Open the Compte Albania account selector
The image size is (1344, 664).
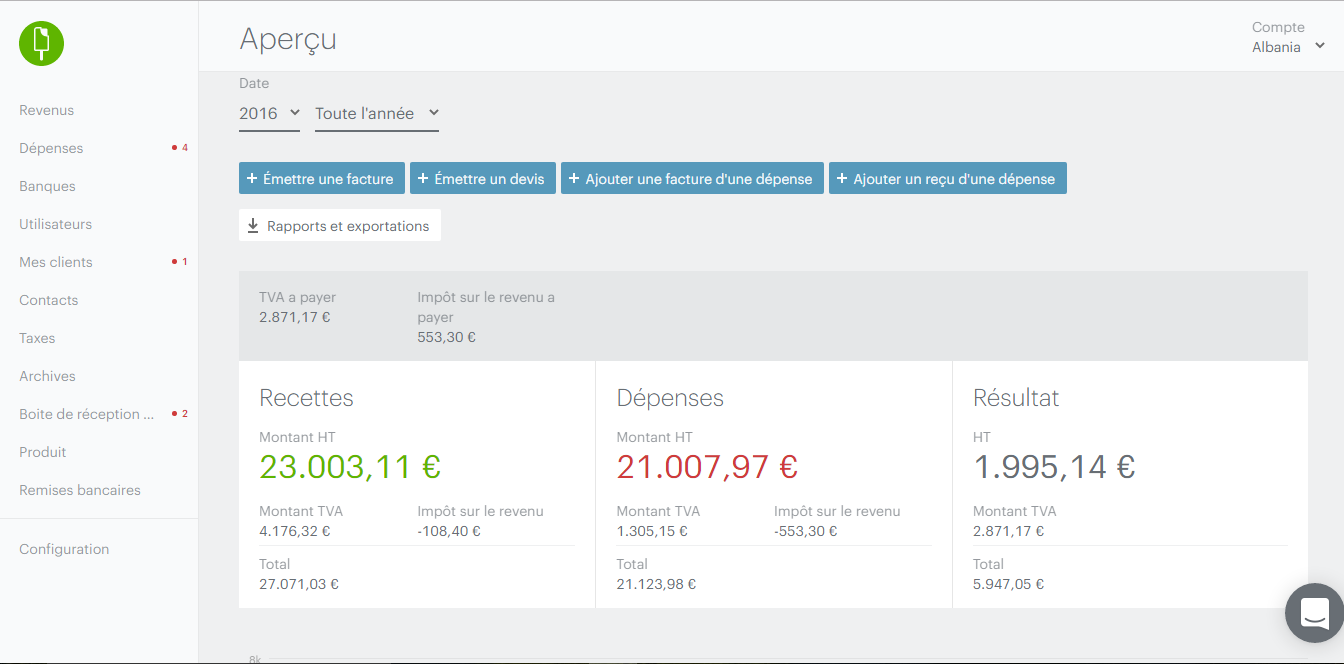click(x=1288, y=46)
